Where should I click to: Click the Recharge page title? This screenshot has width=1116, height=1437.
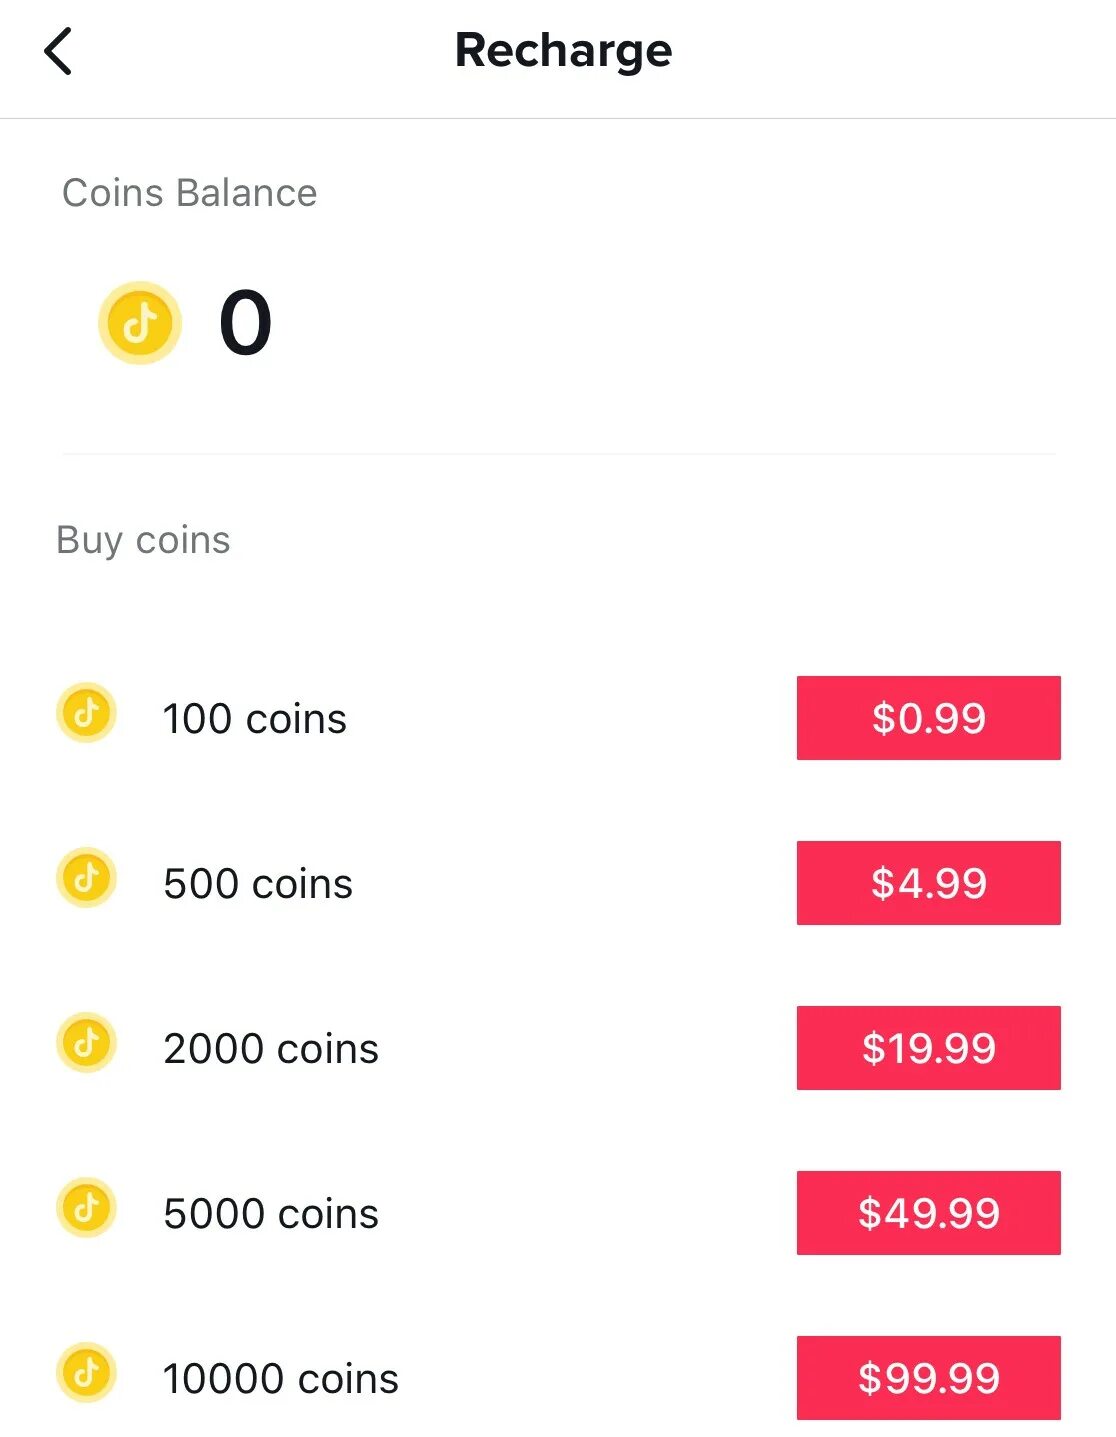pos(563,51)
